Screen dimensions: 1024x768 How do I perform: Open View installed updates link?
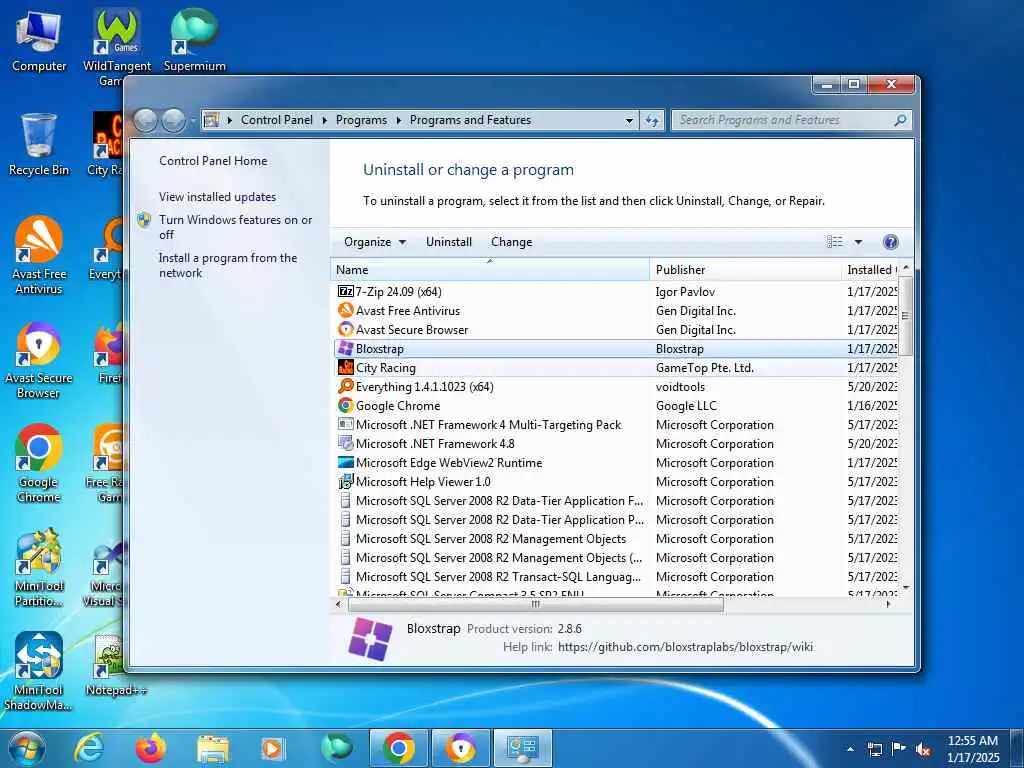click(x=217, y=197)
